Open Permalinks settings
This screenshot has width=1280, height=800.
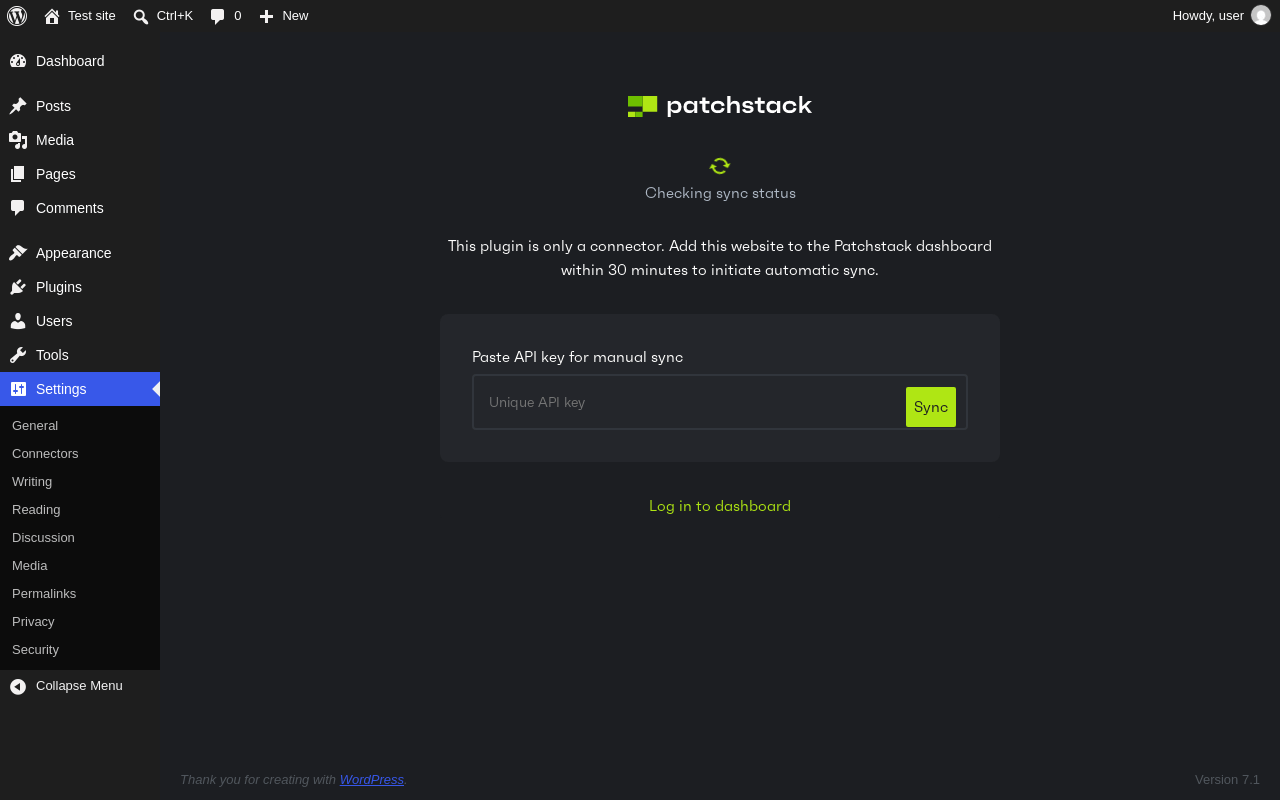pyautogui.click(x=44, y=594)
